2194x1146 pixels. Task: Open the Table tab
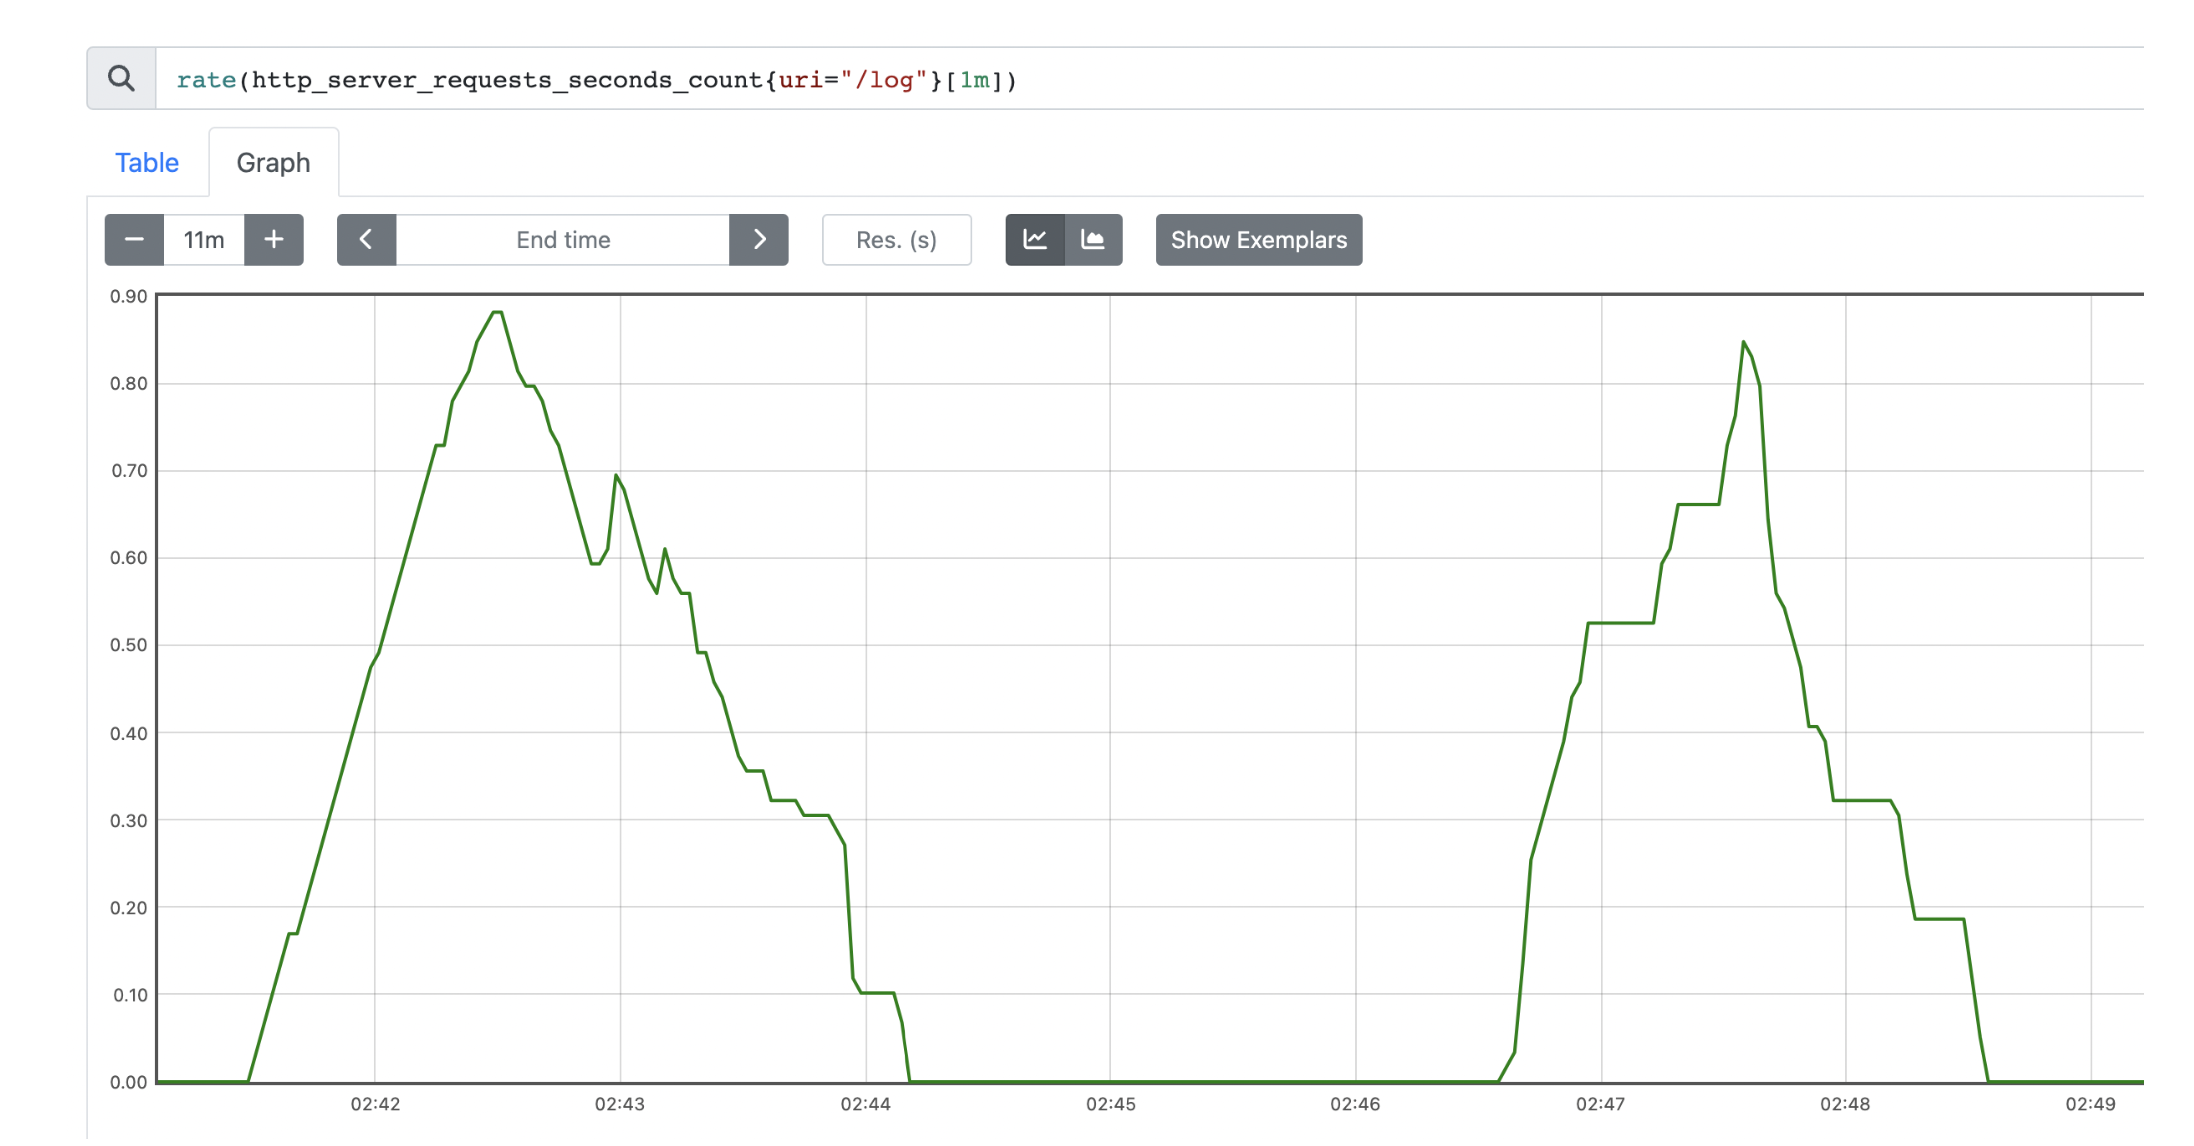coord(147,163)
